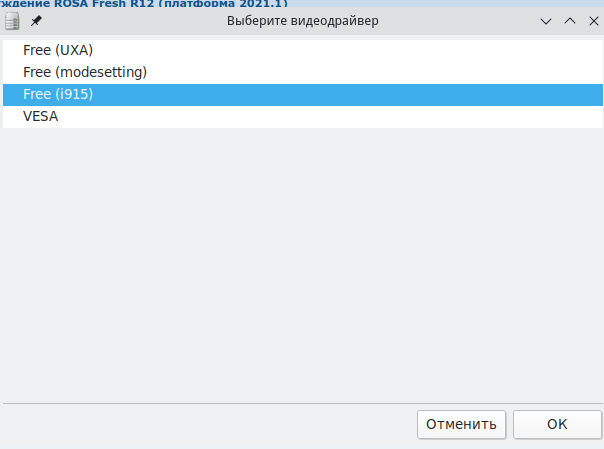The height and width of the screenshot is (449, 604).
Task: Click the 'Выберите видеодрайвер' title bar text
Action: point(302,21)
